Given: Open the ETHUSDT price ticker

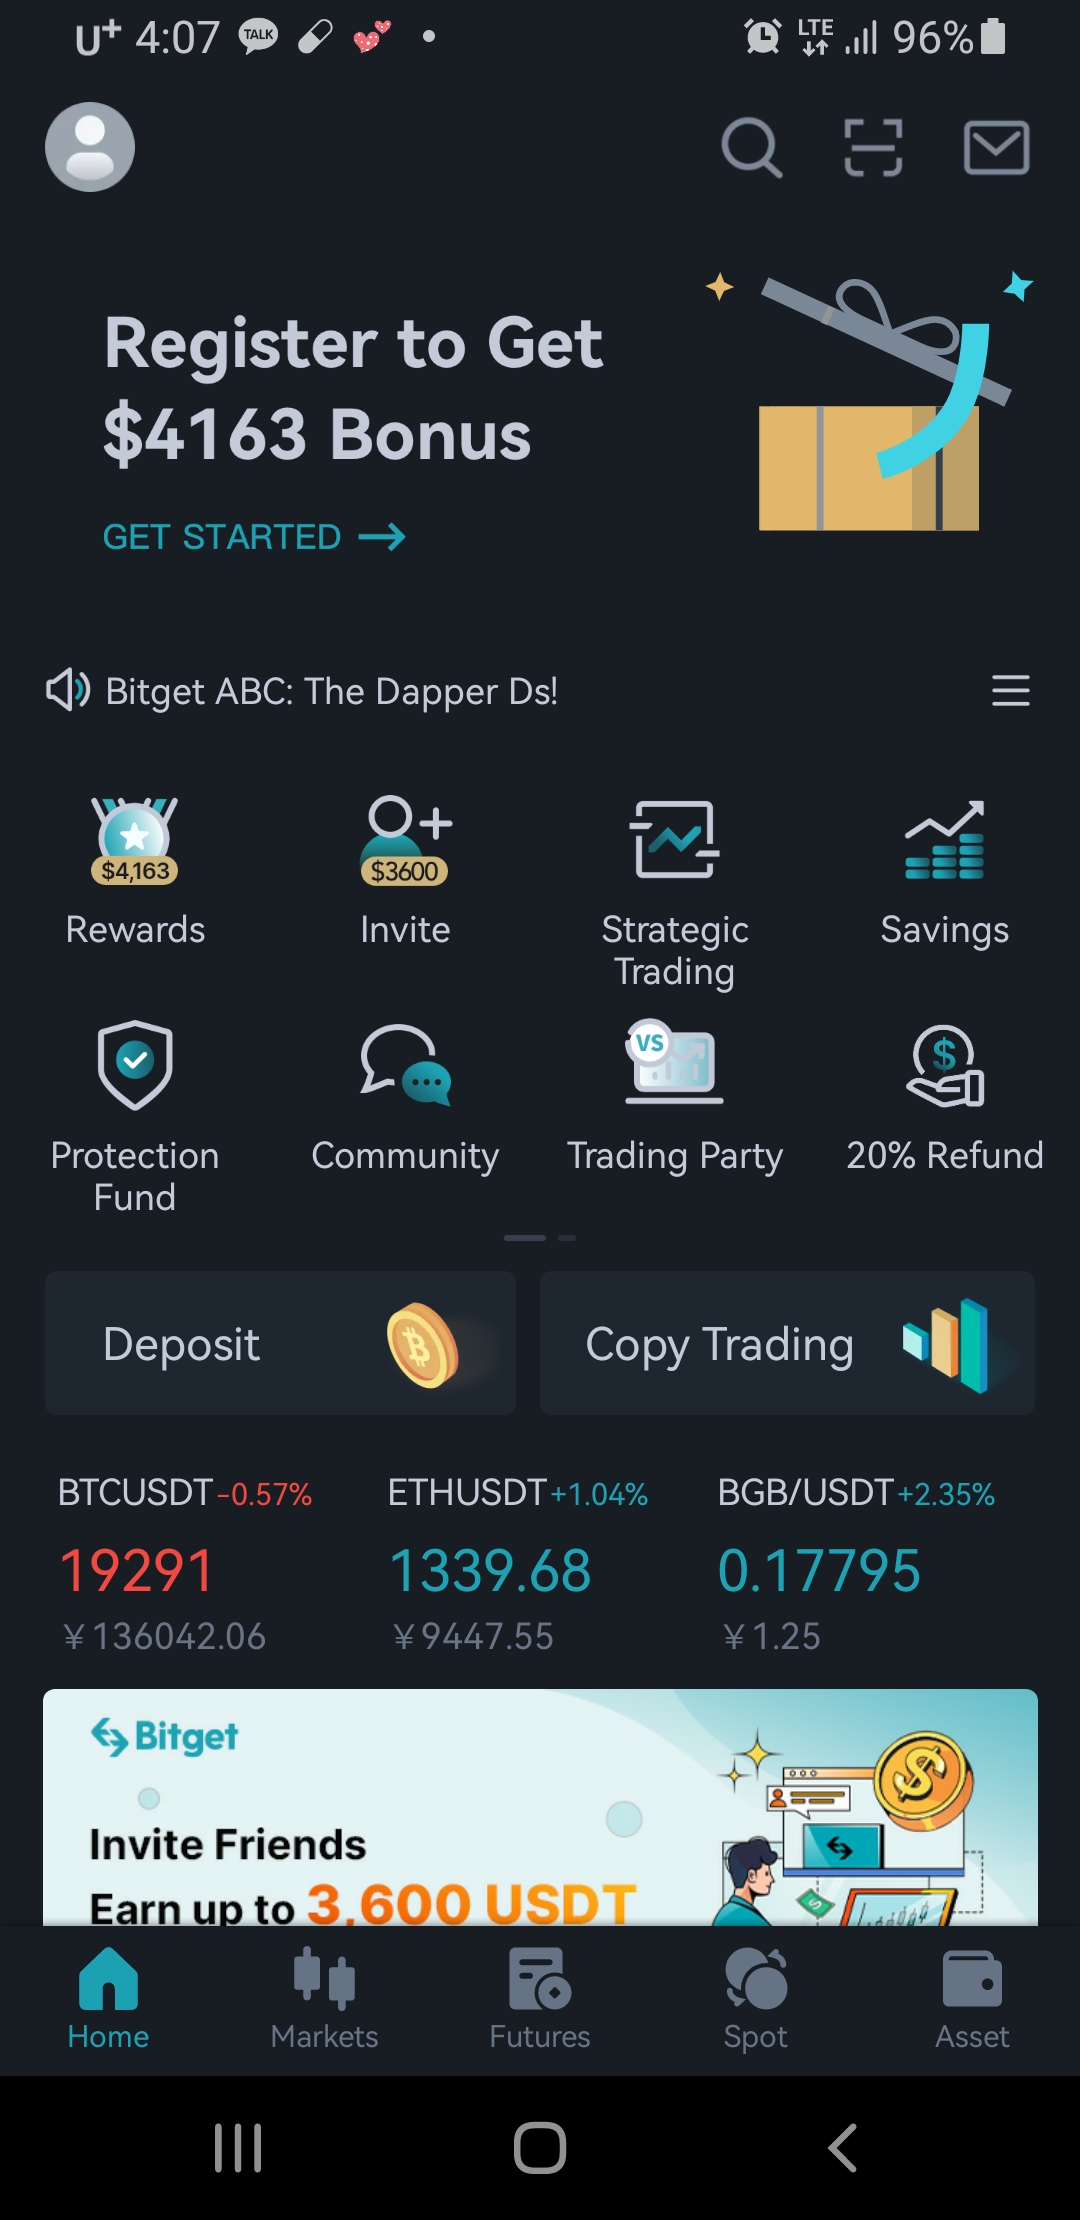Looking at the screenshot, I should (x=518, y=1563).
